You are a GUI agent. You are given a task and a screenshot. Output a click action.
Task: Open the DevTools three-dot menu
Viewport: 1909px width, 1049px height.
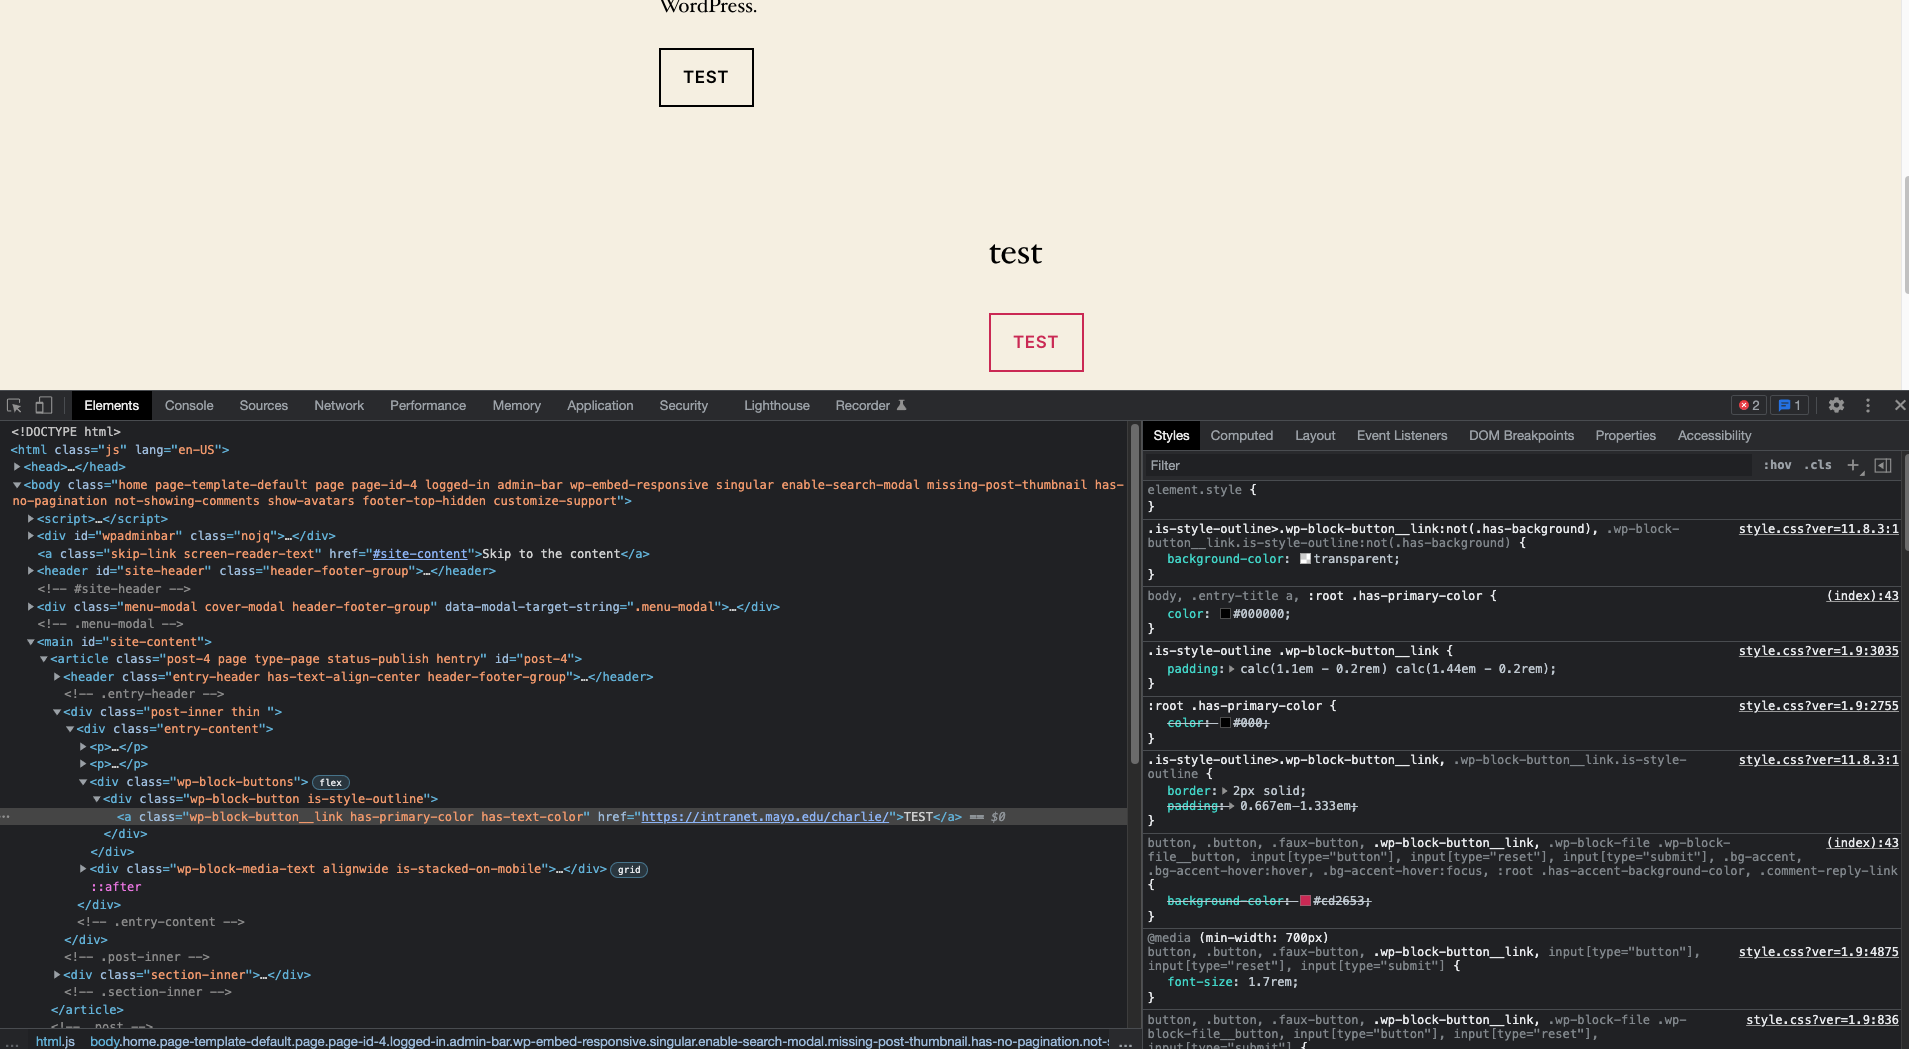pyautogui.click(x=1868, y=405)
